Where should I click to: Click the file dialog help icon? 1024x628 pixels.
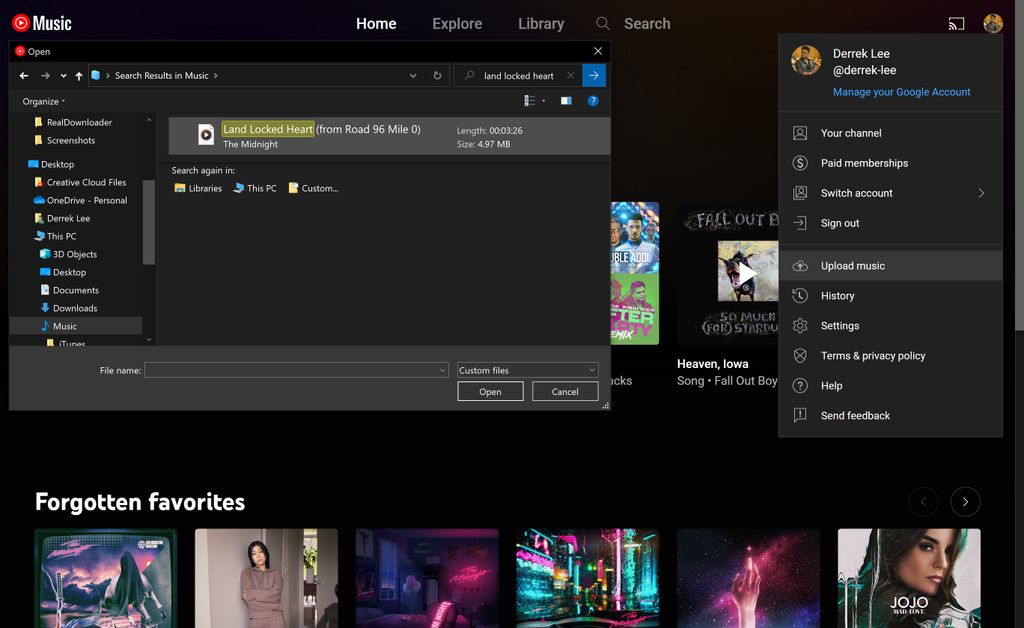593,101
